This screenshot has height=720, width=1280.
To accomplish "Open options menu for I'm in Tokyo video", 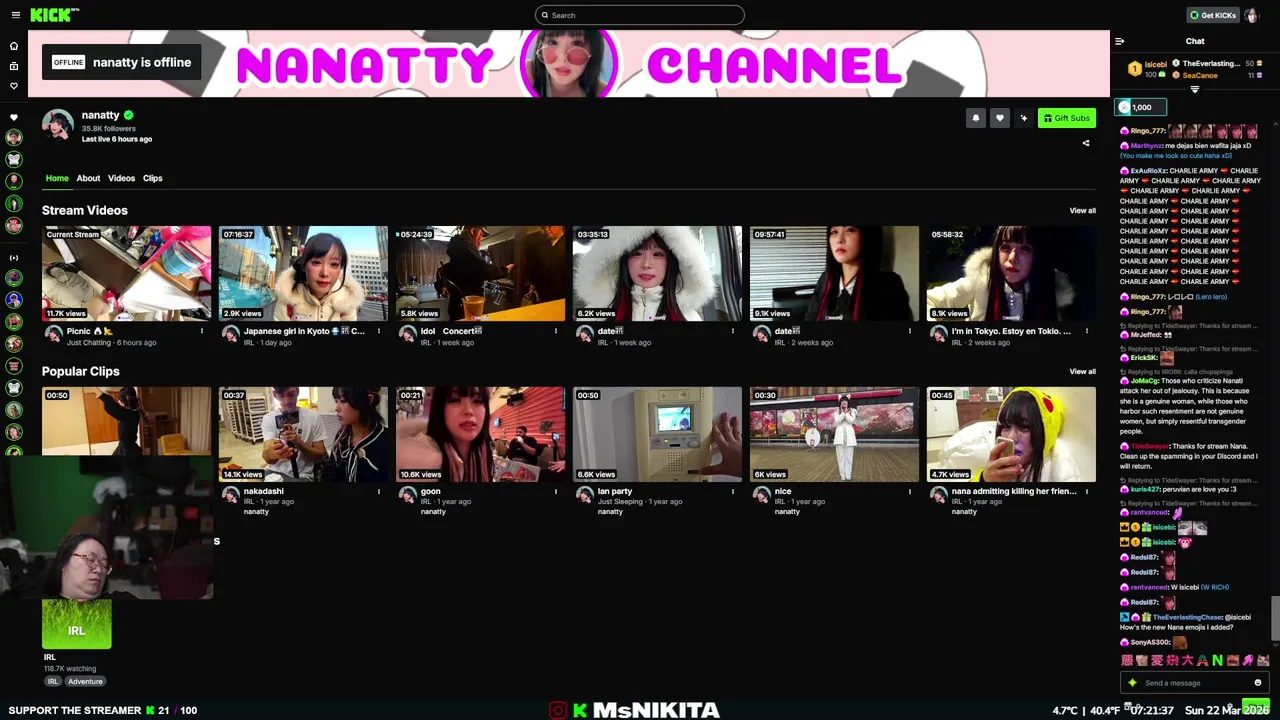I will [1087, 331].
